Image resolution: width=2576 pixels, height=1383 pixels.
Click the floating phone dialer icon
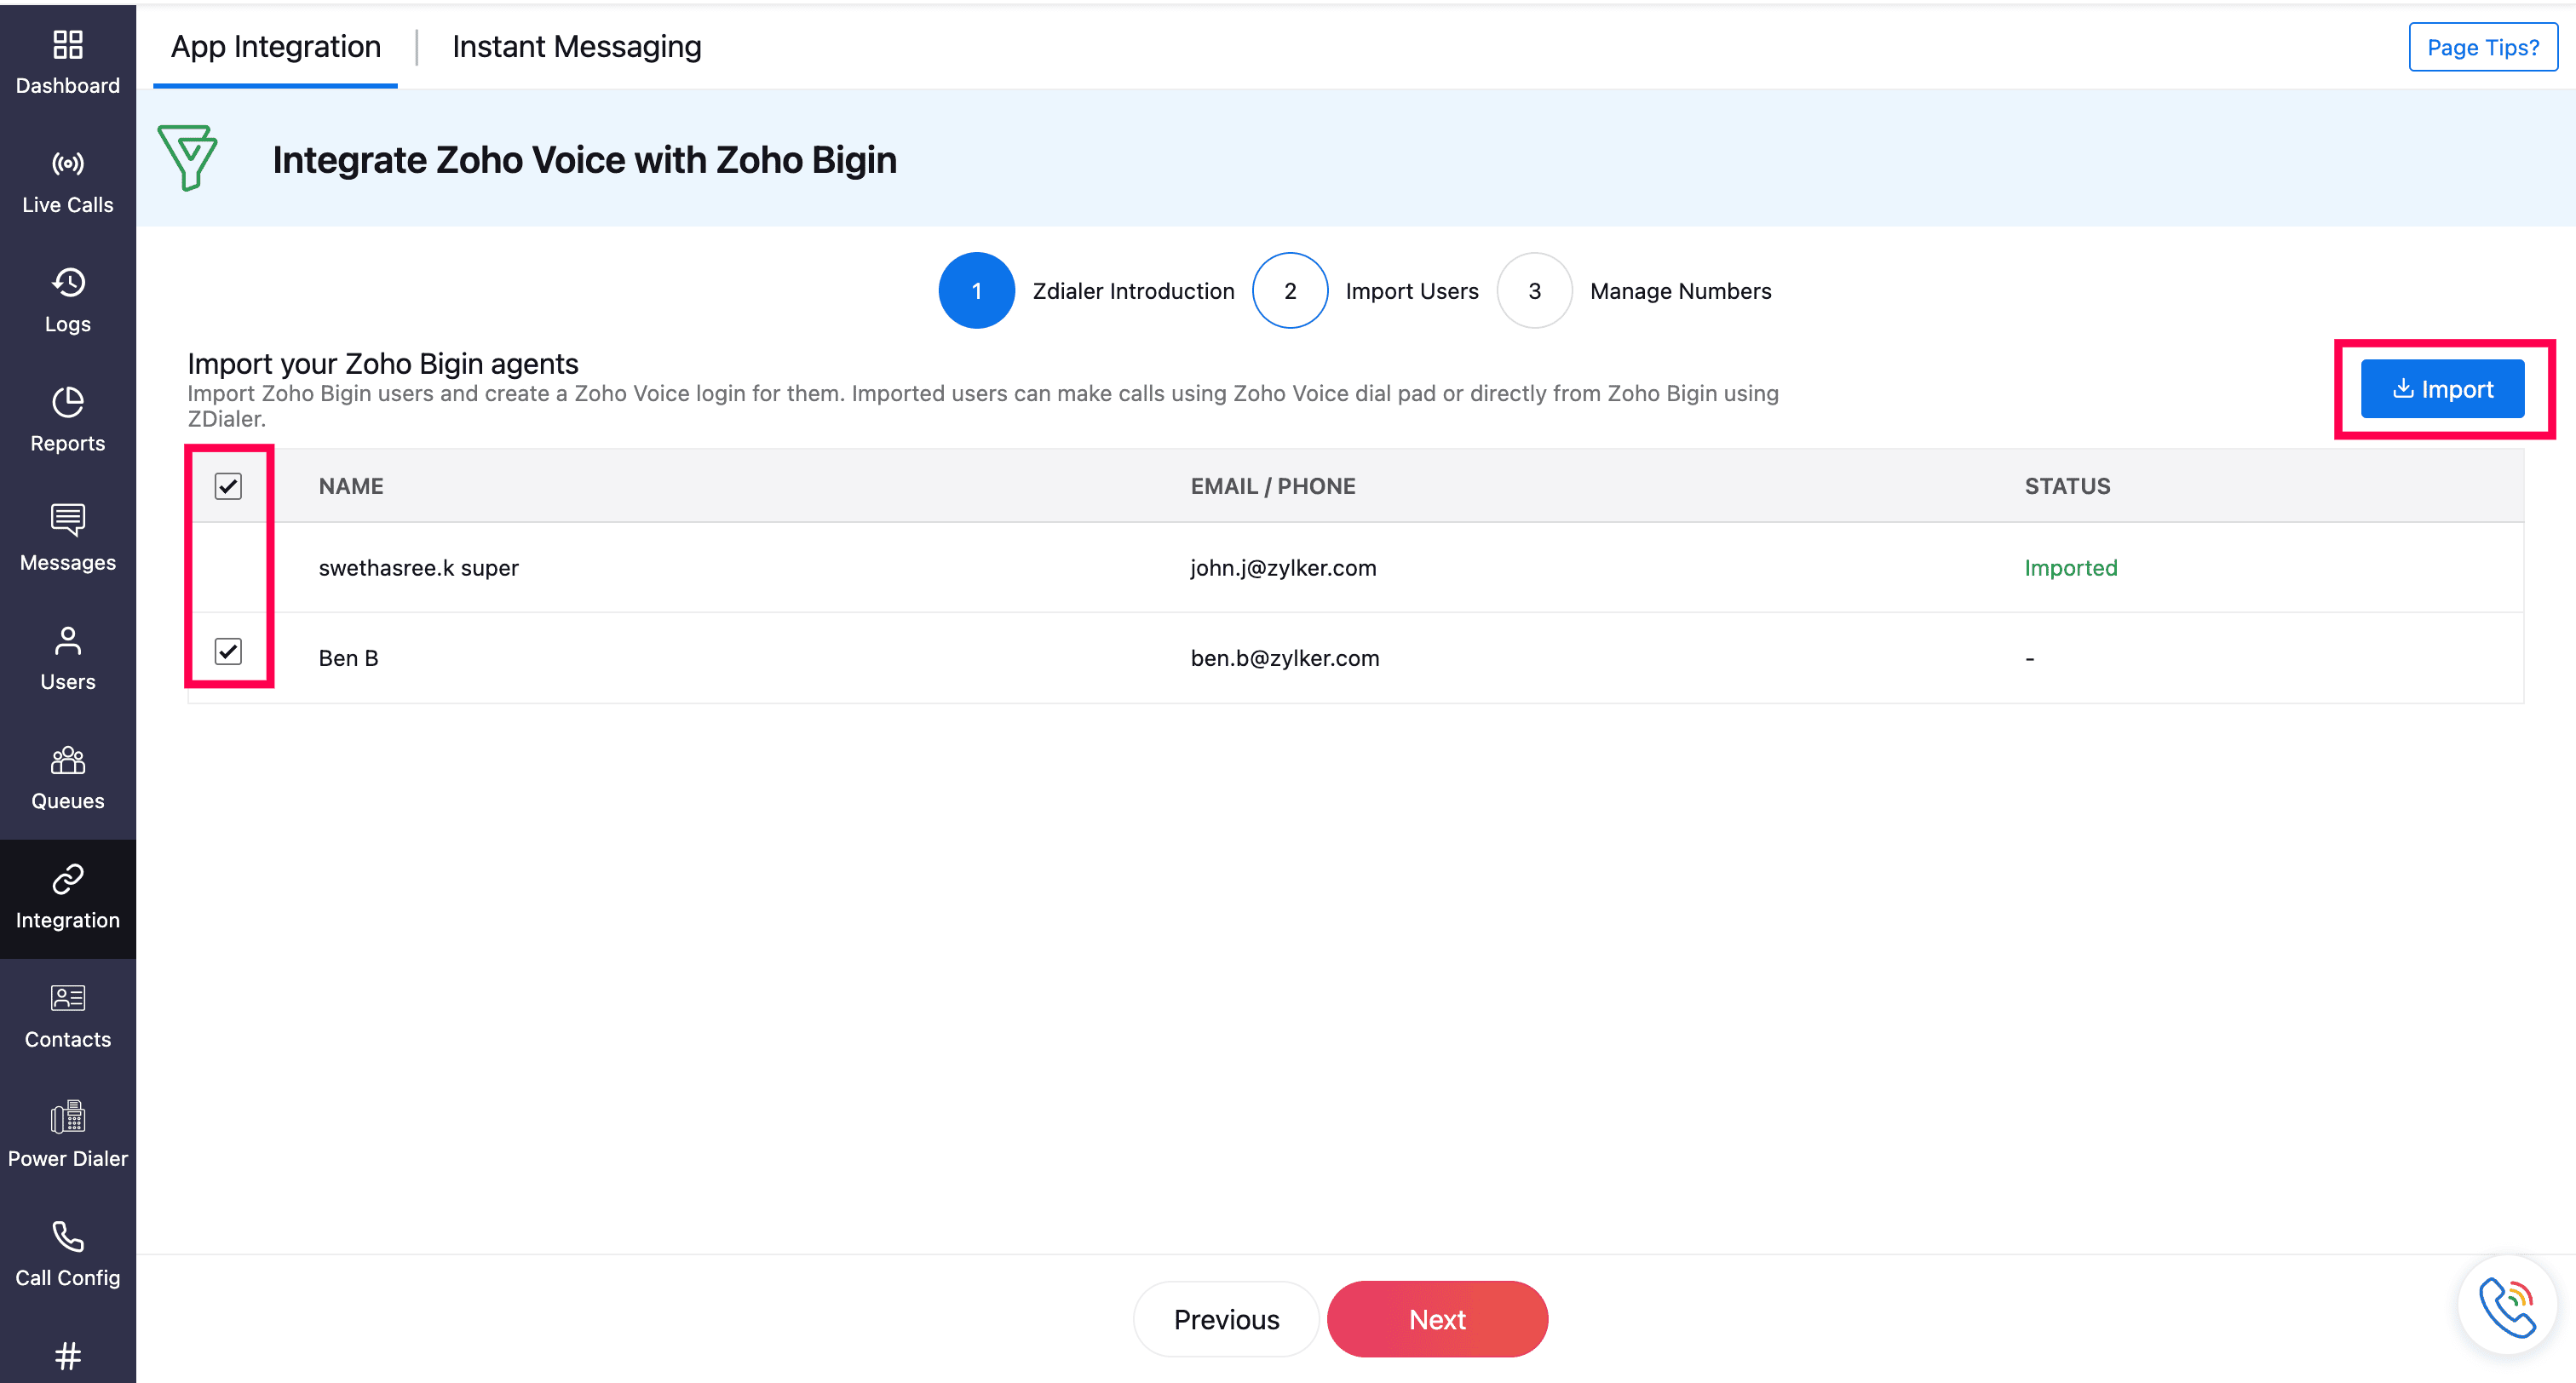coord(2506,1305)
